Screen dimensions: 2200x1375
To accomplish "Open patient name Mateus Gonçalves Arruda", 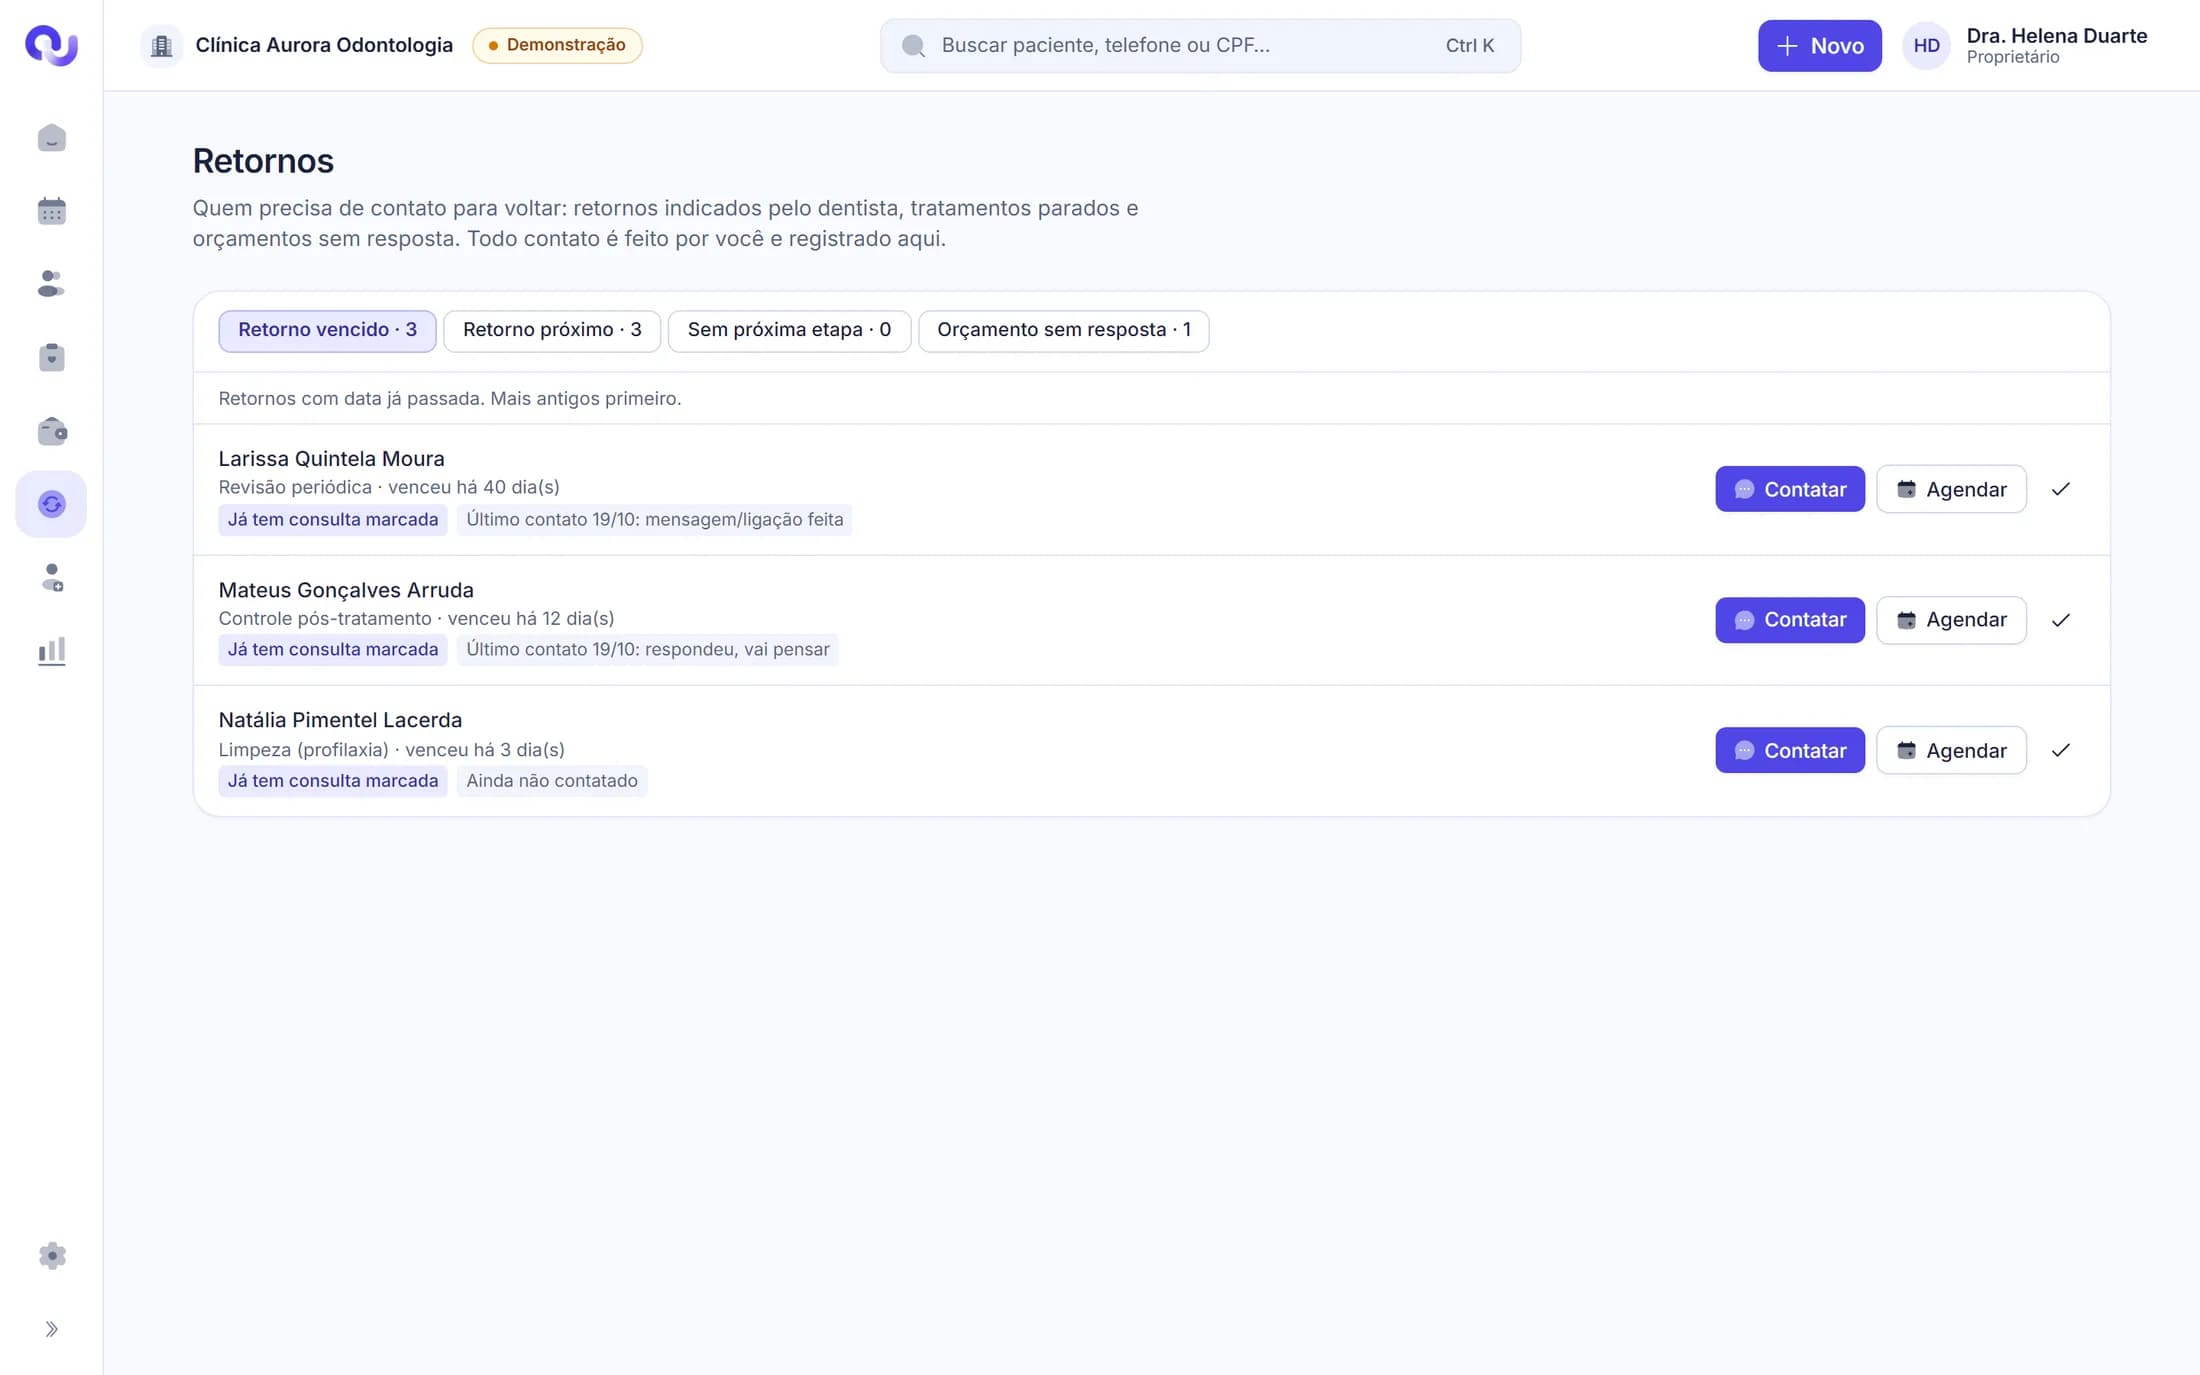I will [x=346, y=590].
